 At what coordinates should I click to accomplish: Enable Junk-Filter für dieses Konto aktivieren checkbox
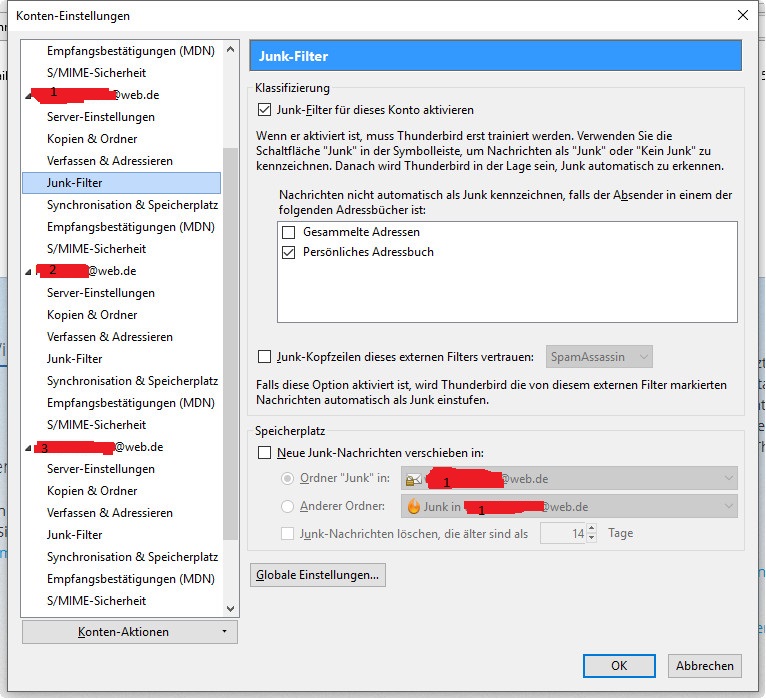264,109
